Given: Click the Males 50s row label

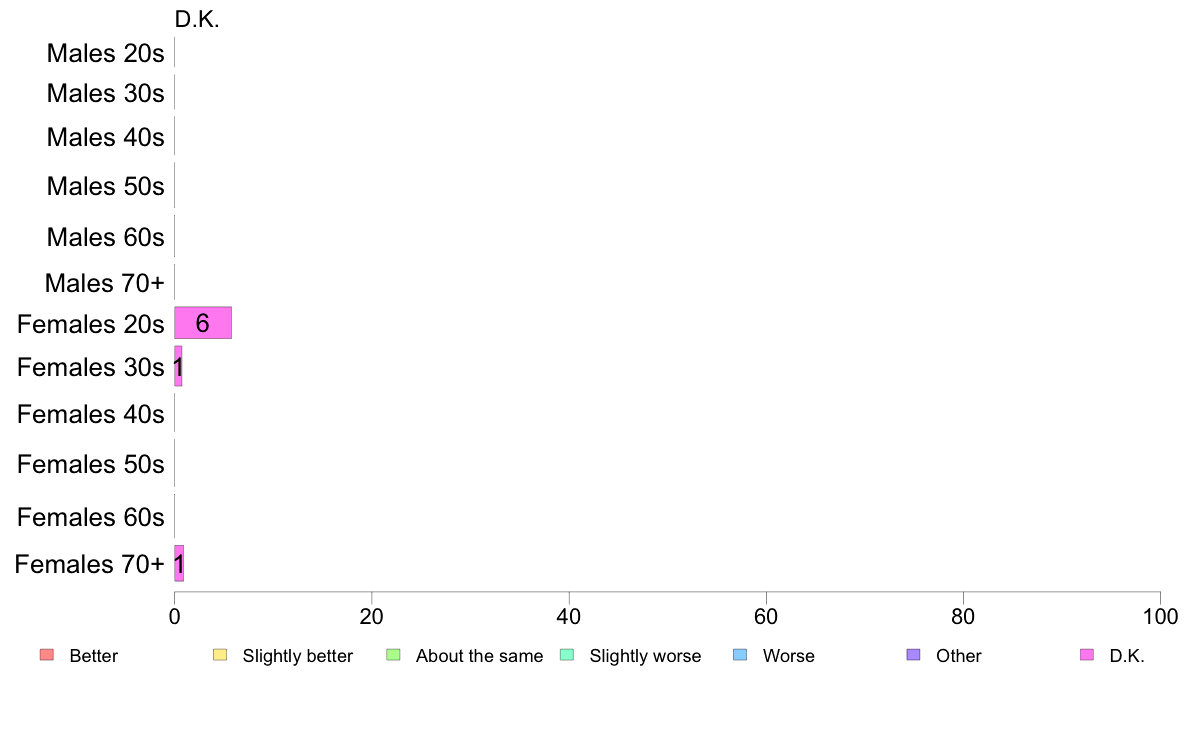Looking at the screenshot, I should pos(105,186).
